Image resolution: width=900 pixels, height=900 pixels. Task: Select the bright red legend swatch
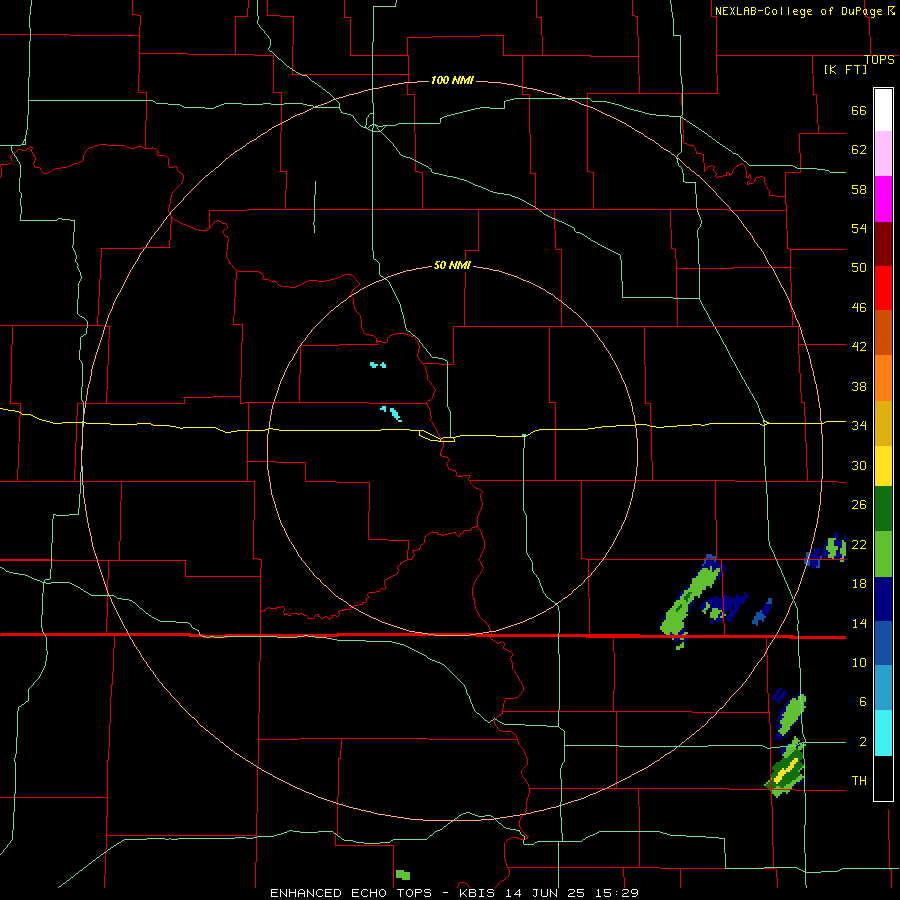point(883,288)
